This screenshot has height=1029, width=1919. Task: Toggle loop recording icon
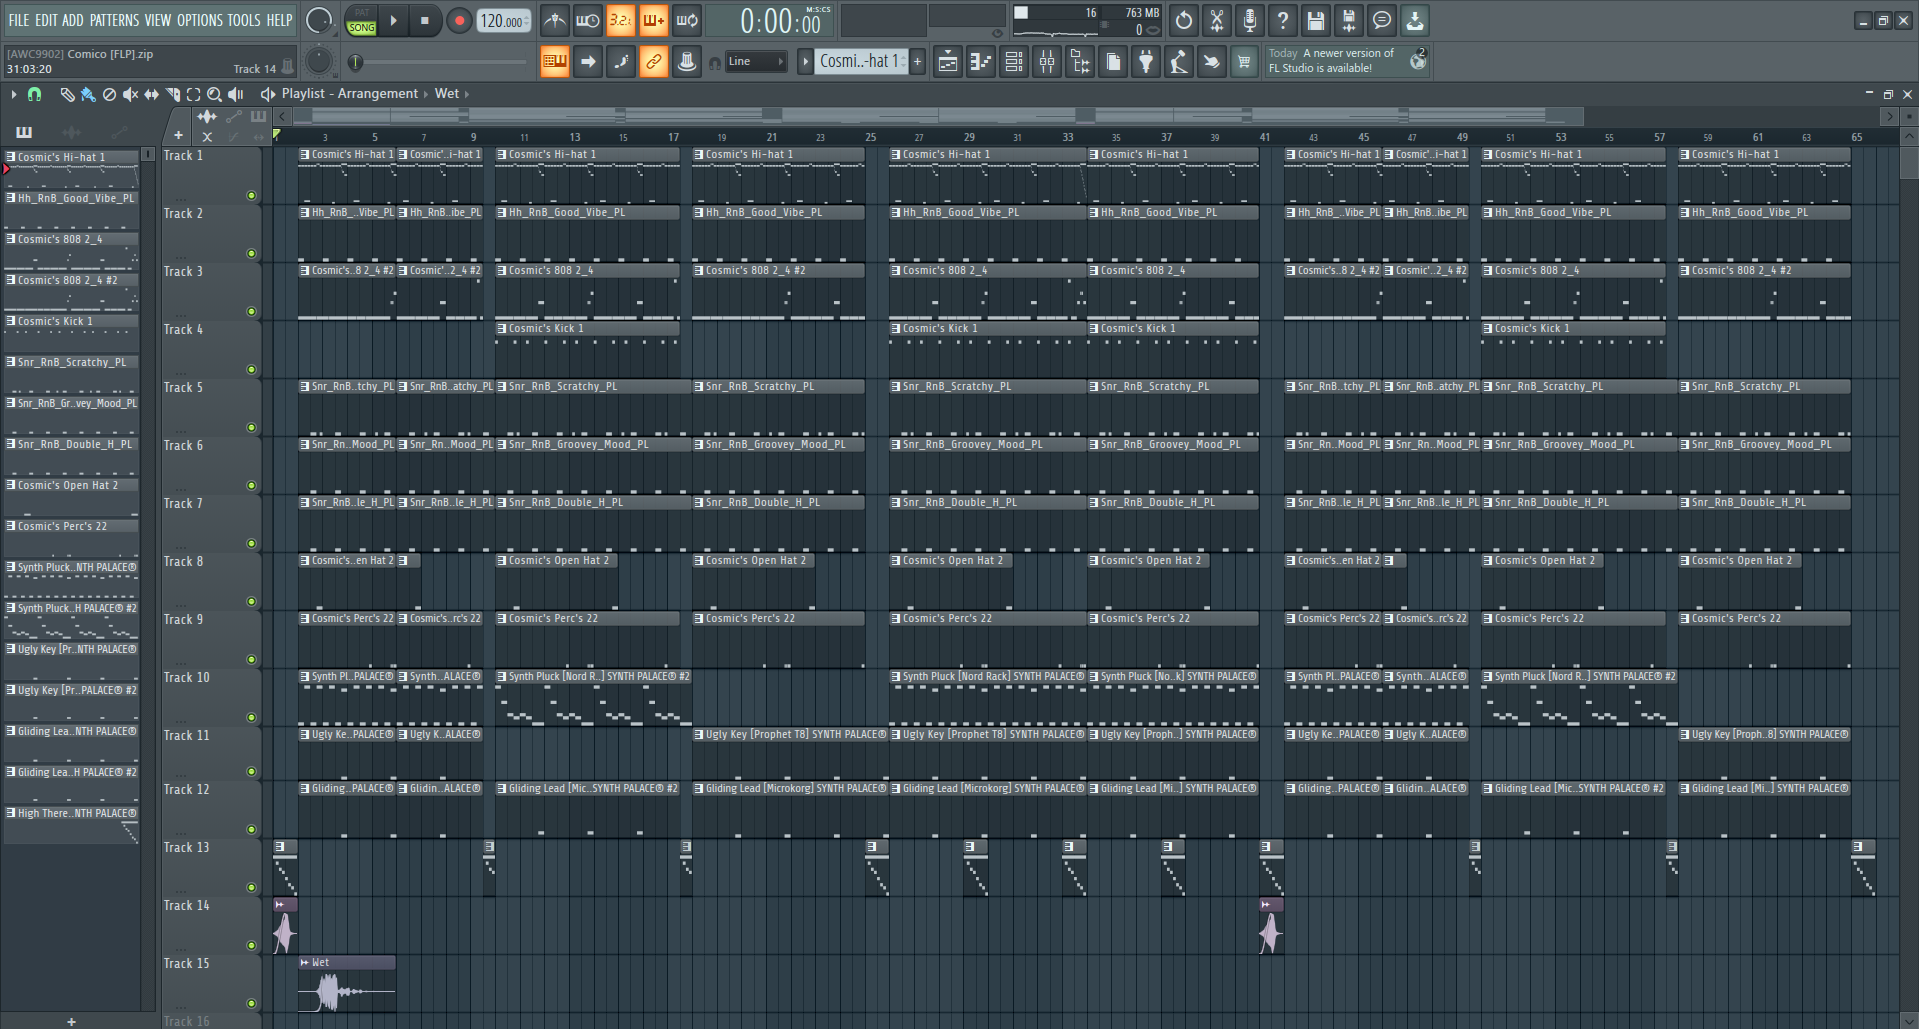pos(686,20)
